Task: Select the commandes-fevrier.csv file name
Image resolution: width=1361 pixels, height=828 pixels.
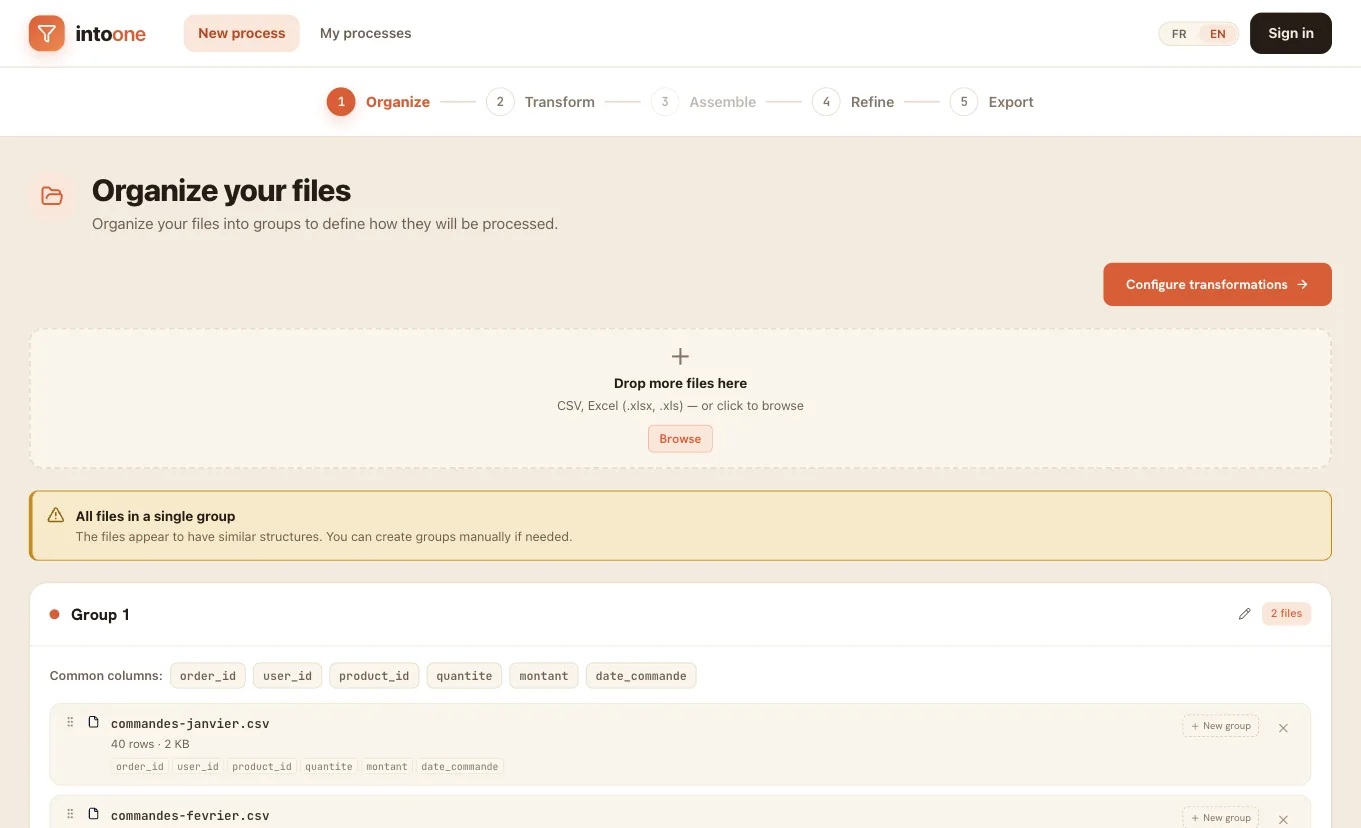Action: point(190,815)
